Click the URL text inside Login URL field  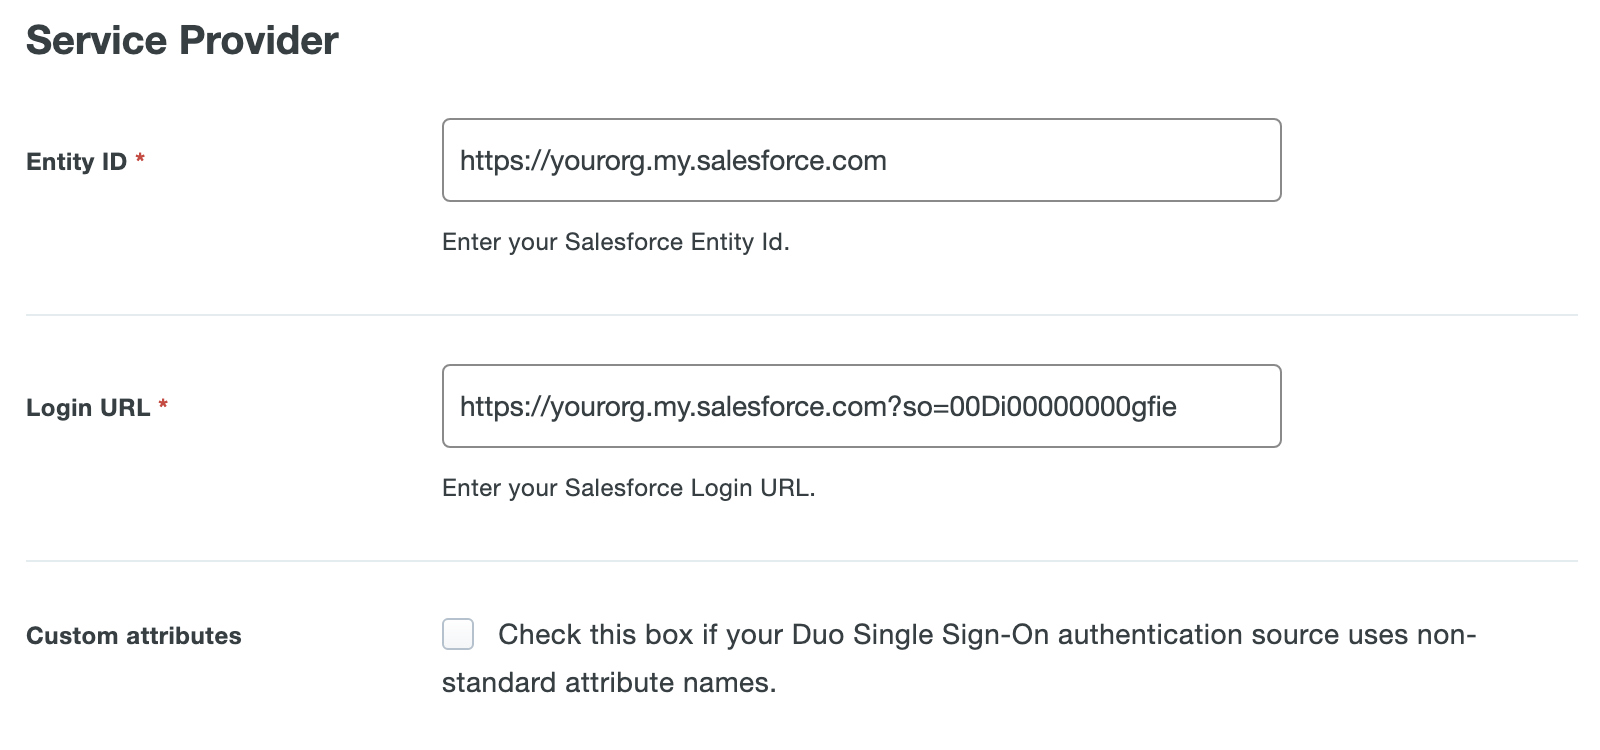point(818,406)
